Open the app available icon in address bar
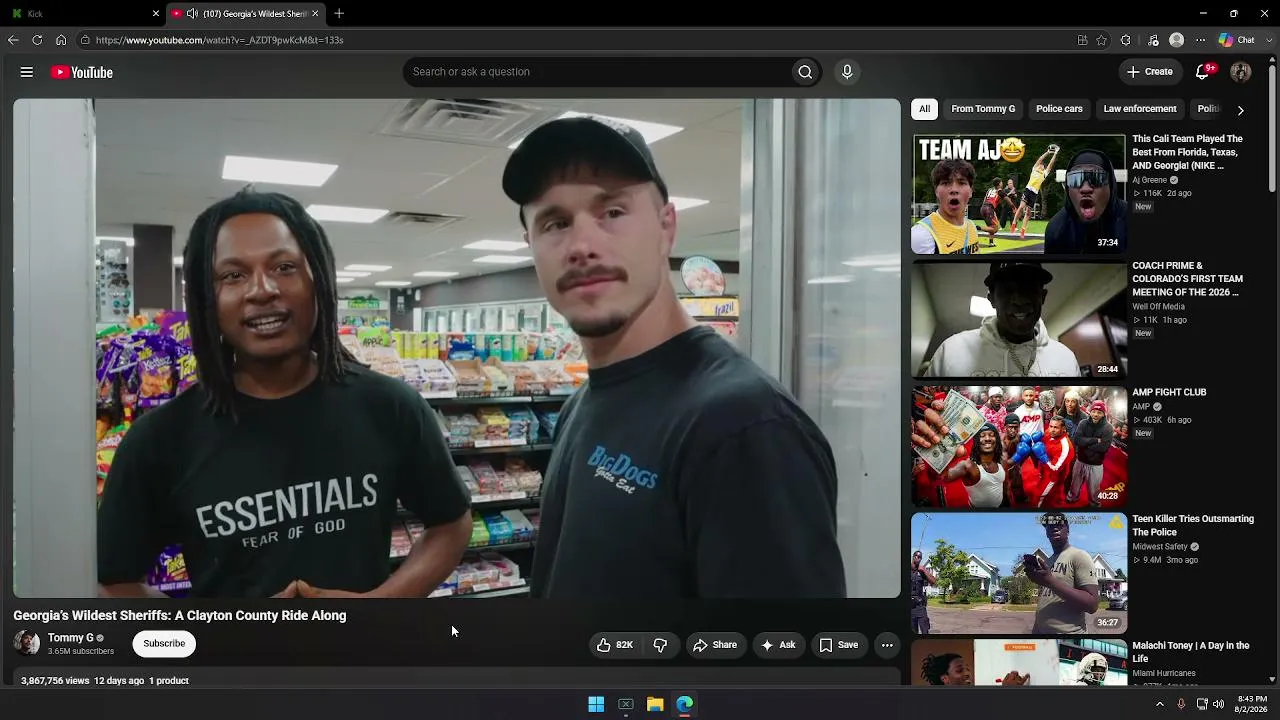This screenshot has height=720, width=1280. pyautogui.click(x=1082, y=40)
